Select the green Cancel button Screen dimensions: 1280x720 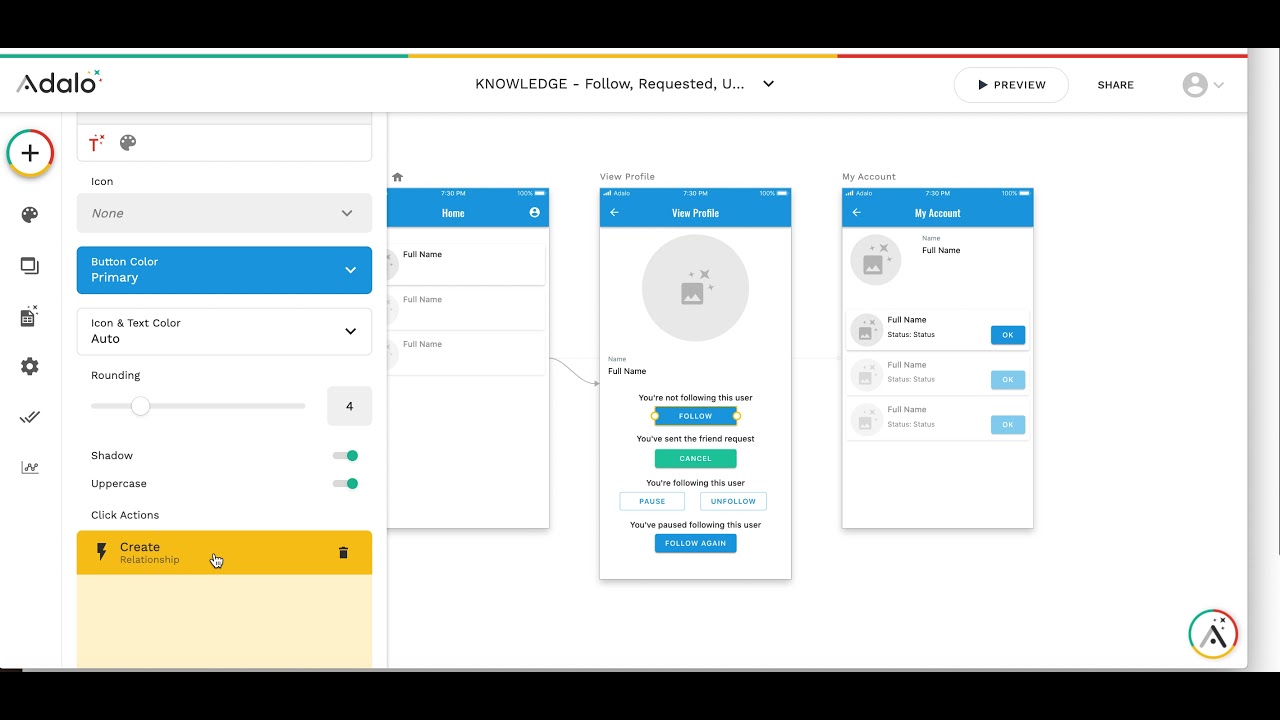(695, 459)
